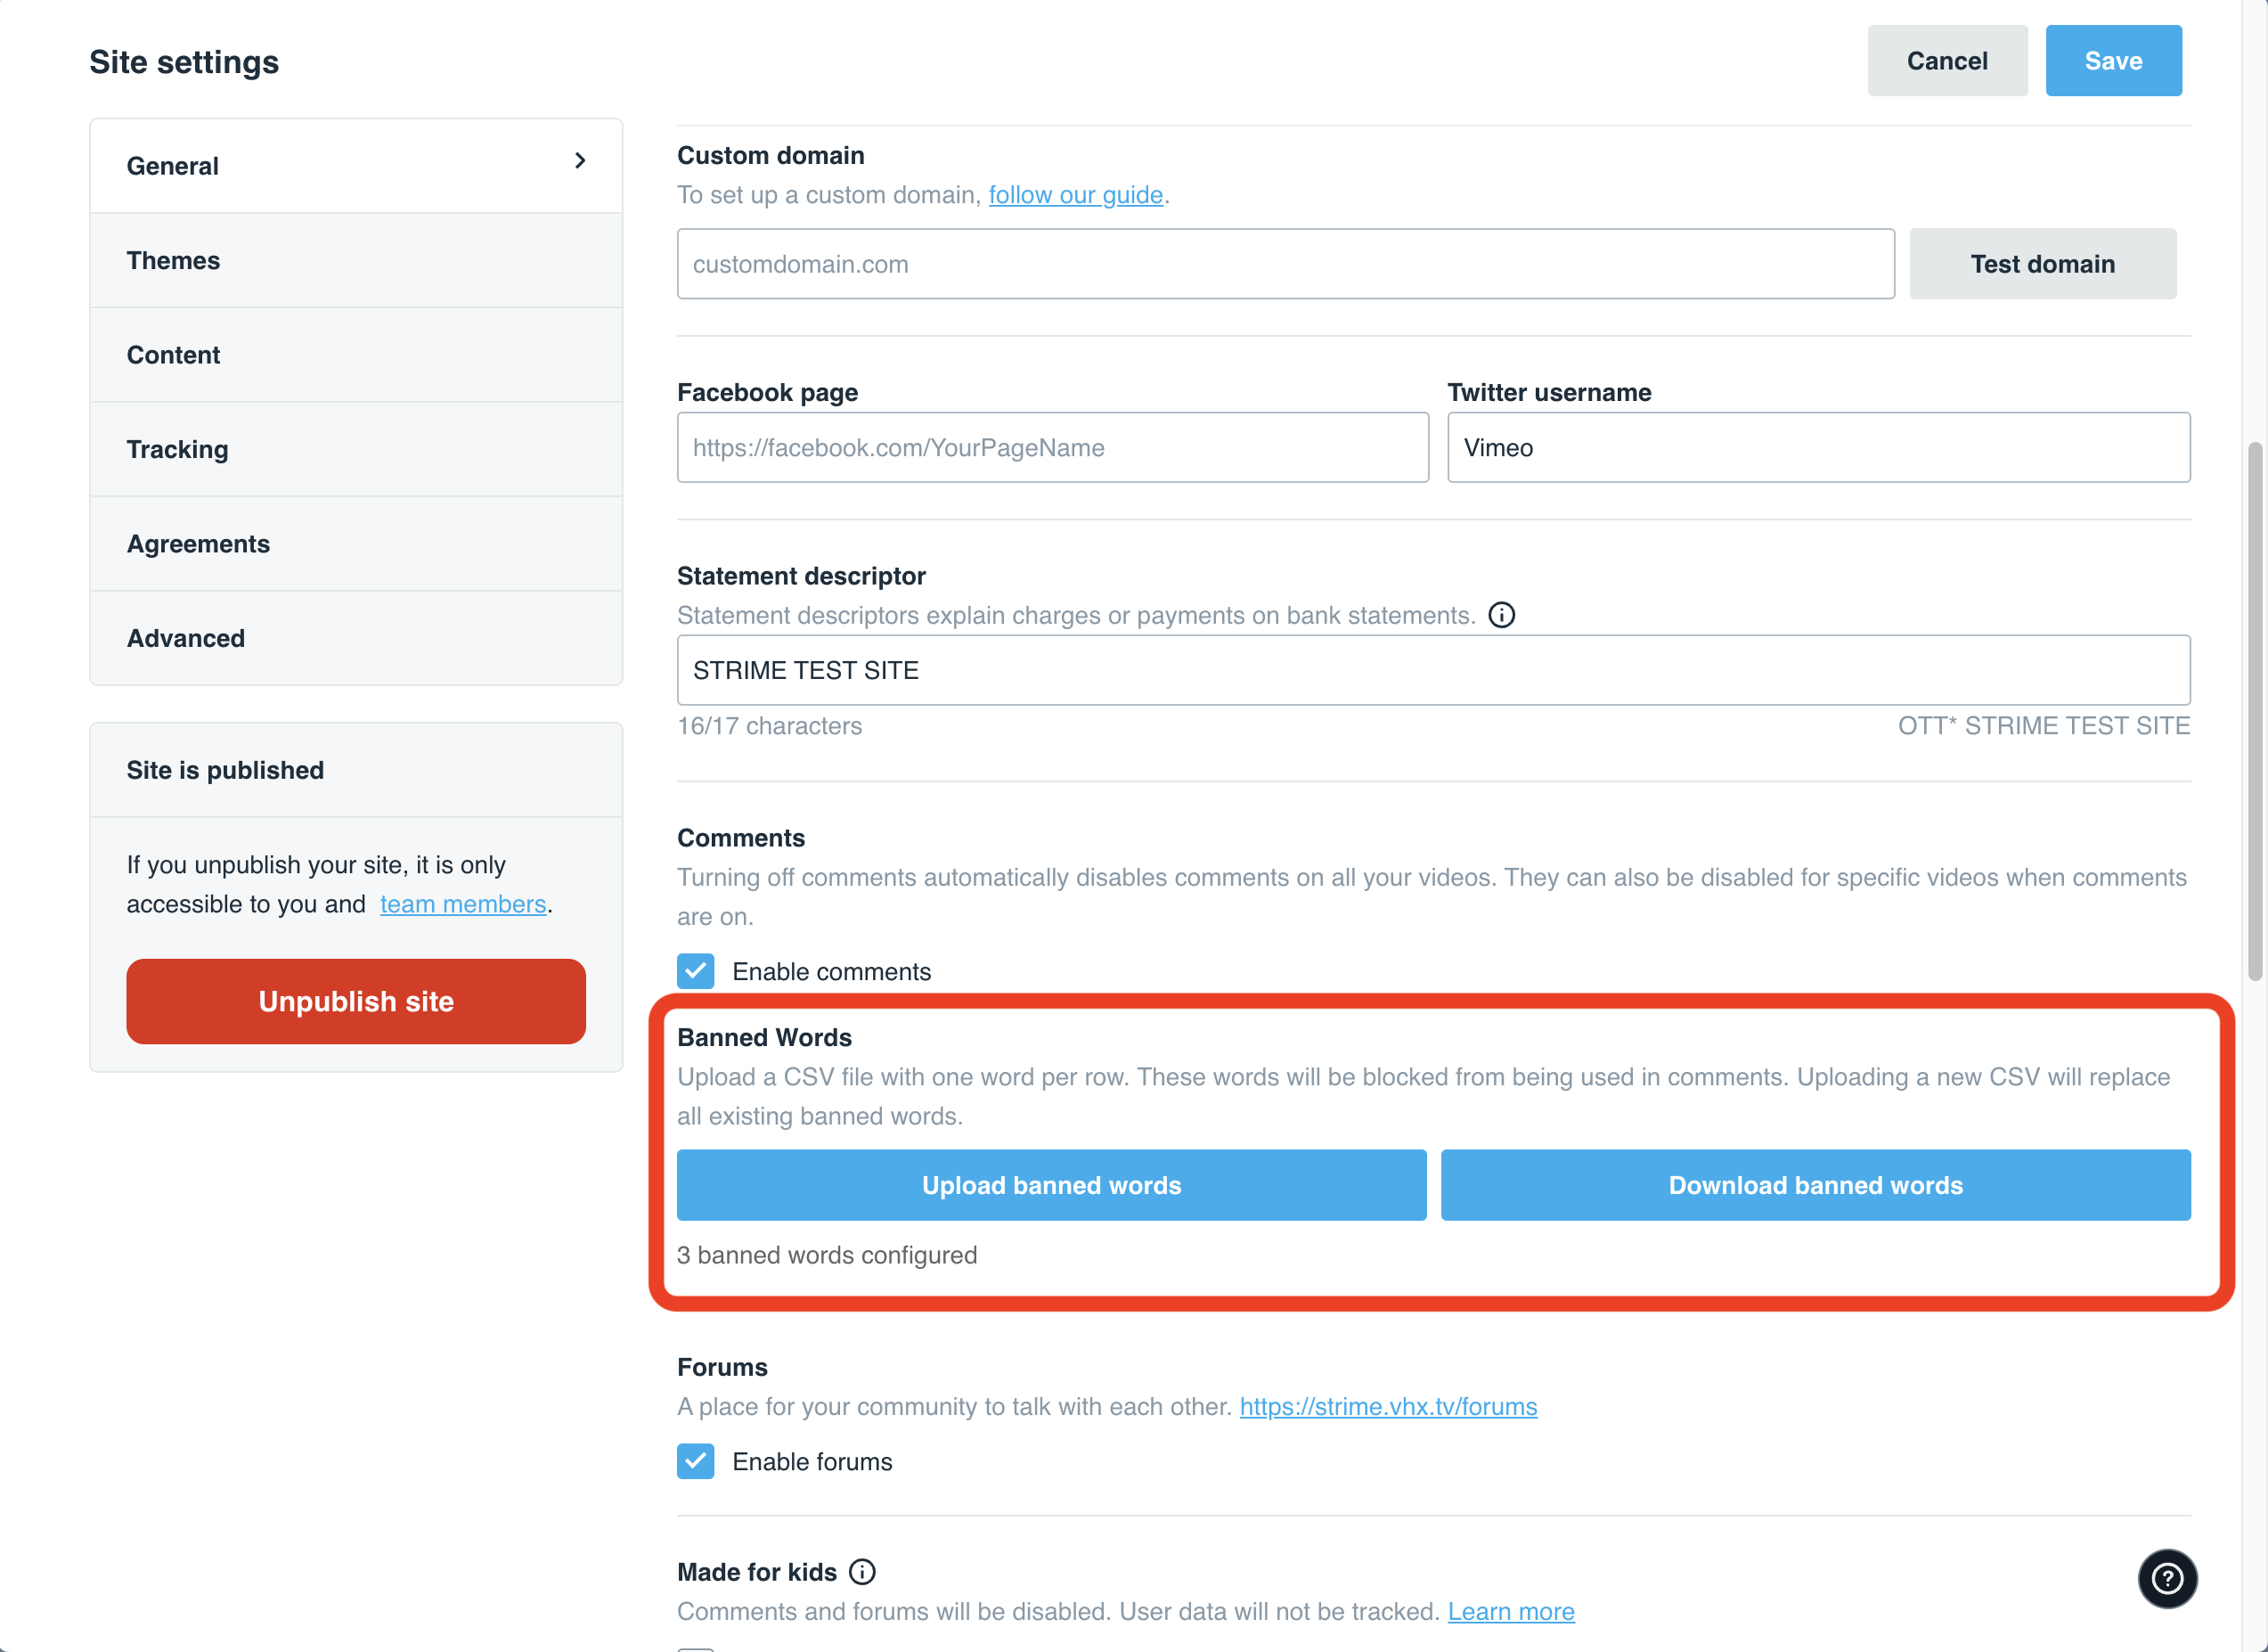
Task: Open the help question mark icon
Action: pyautogui.click(x=2167, y=1578)
